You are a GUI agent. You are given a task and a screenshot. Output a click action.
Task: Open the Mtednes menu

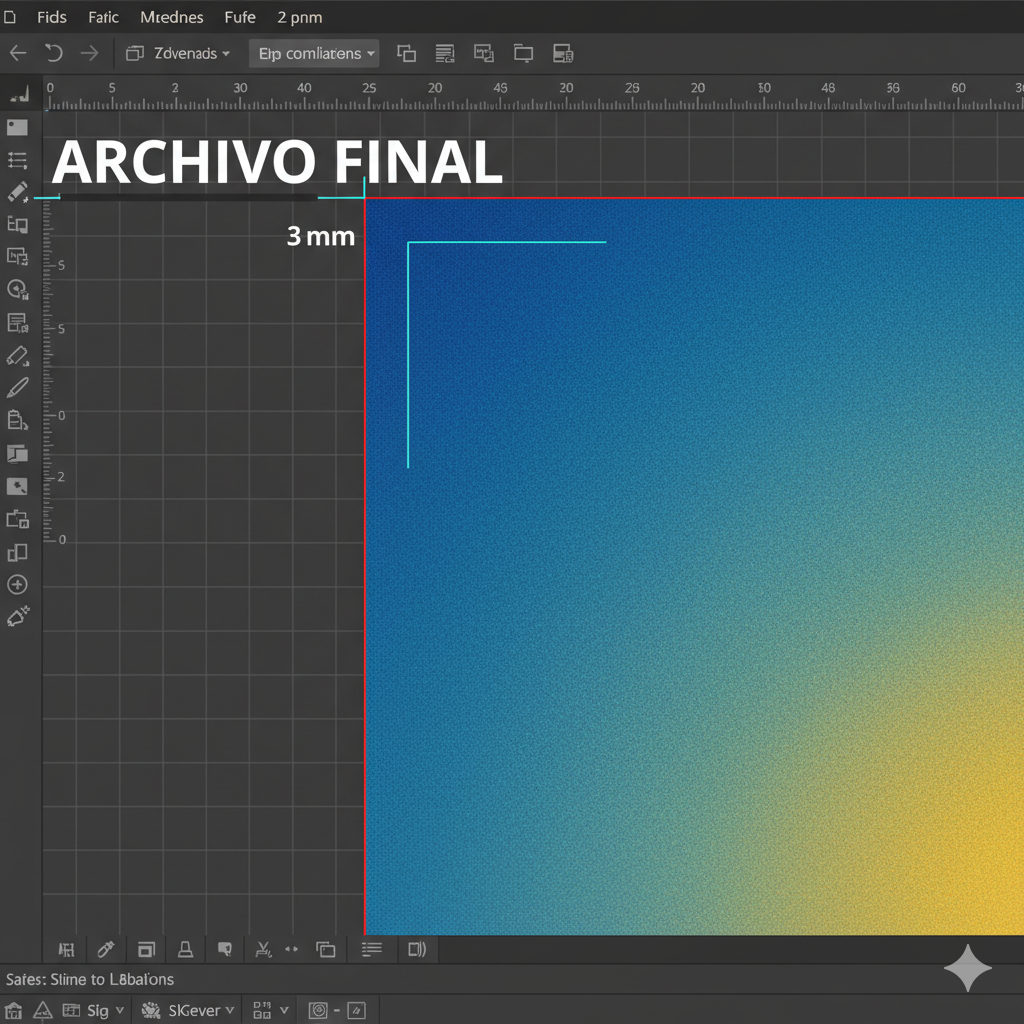coord(171,17)
